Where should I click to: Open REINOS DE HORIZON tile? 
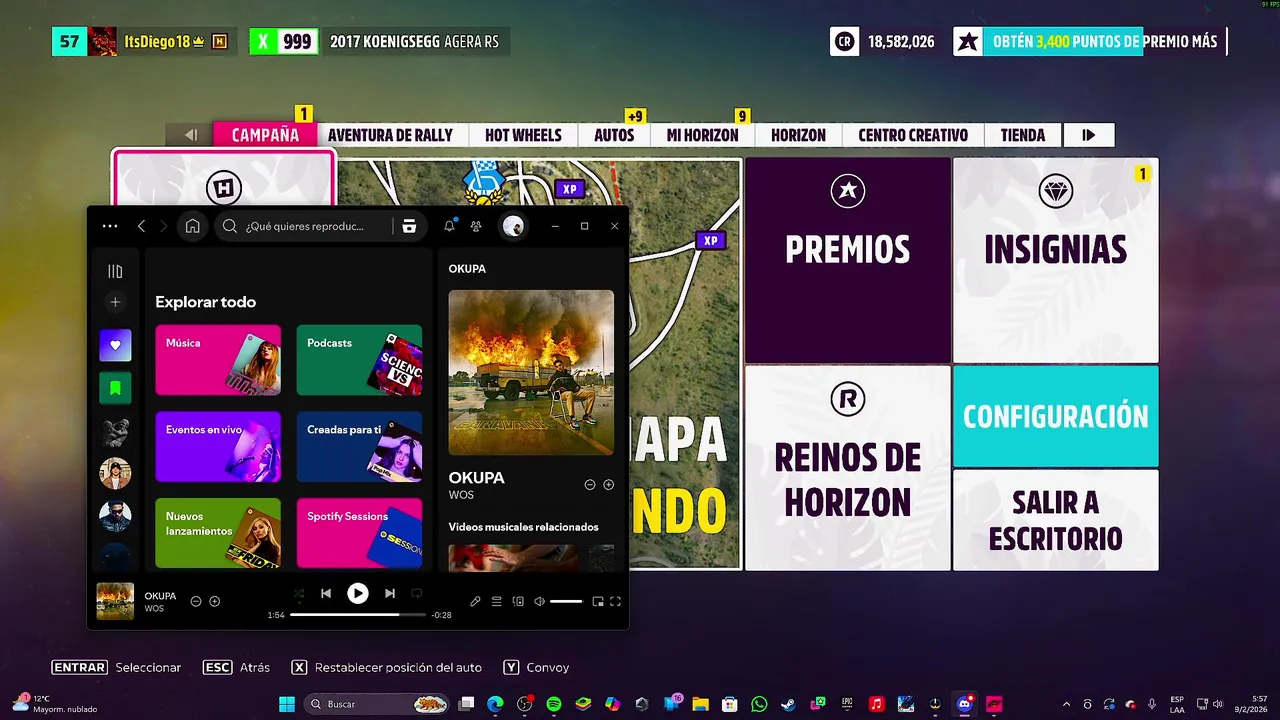pyautogui.click(x=847, y=468)
